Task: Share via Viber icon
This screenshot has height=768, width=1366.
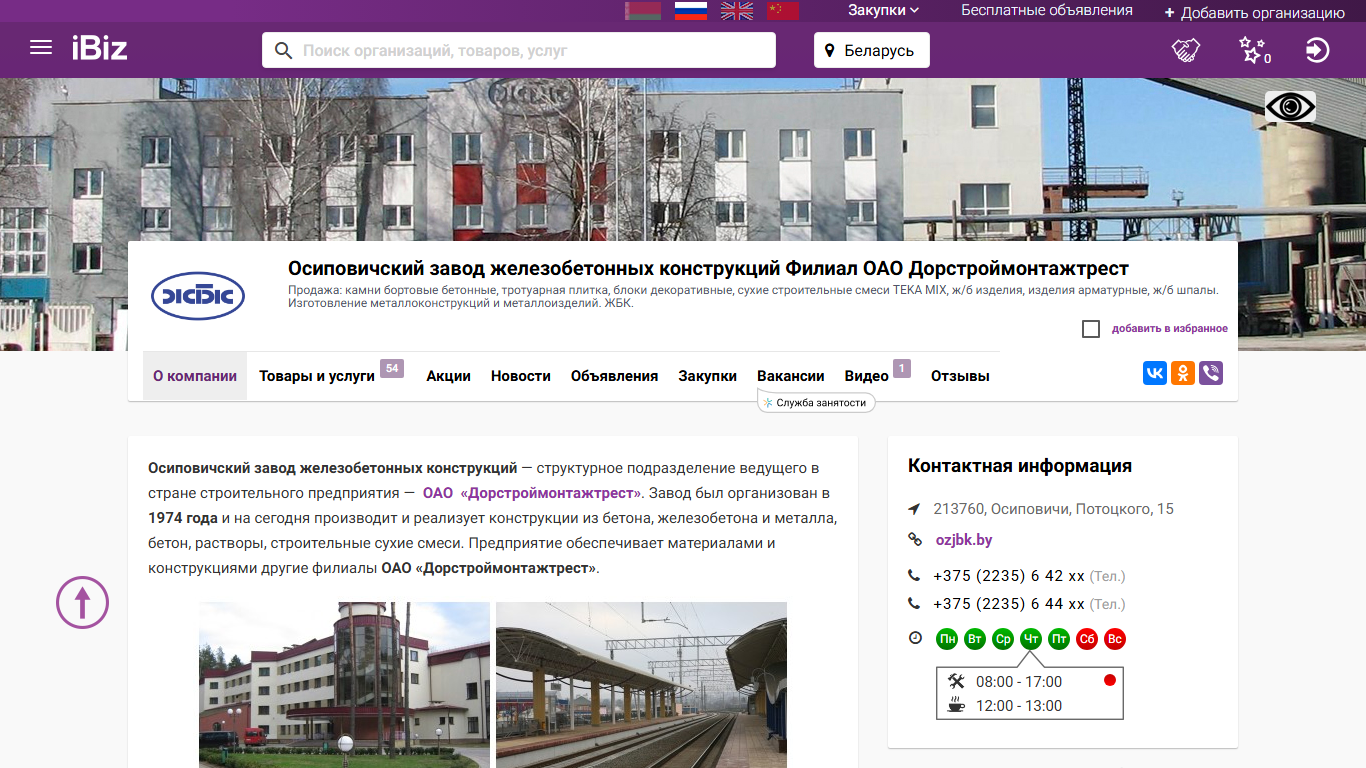Action: point(1211,373)
